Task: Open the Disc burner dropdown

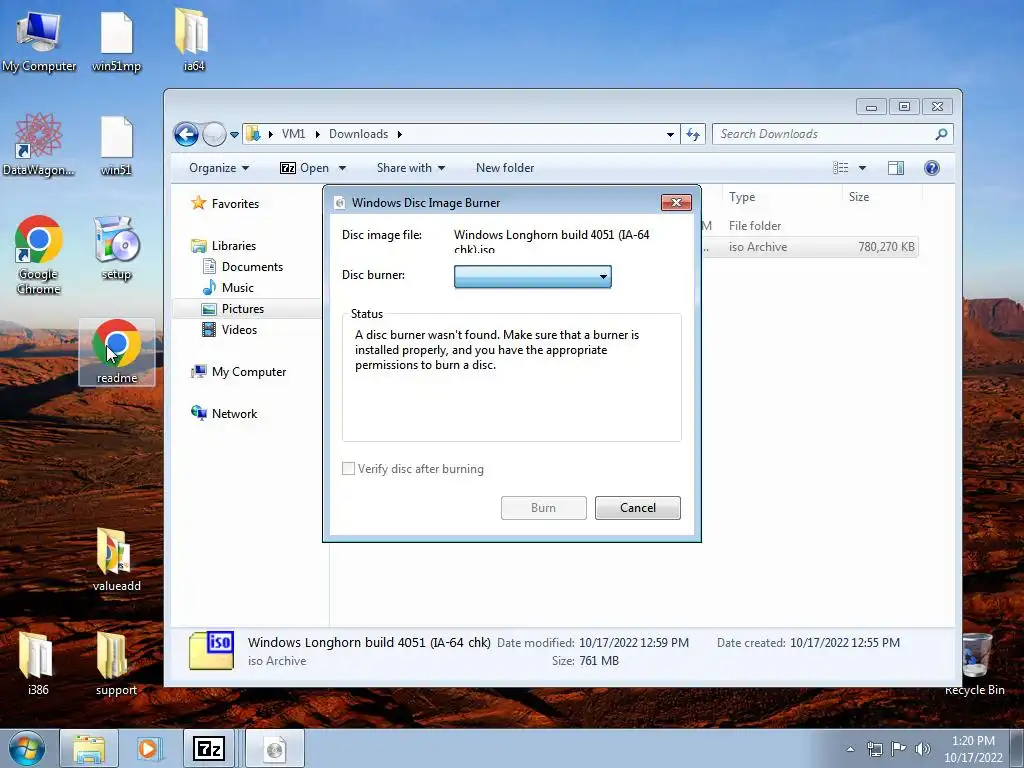Action: pyautogui.click(x=533, y=276)
